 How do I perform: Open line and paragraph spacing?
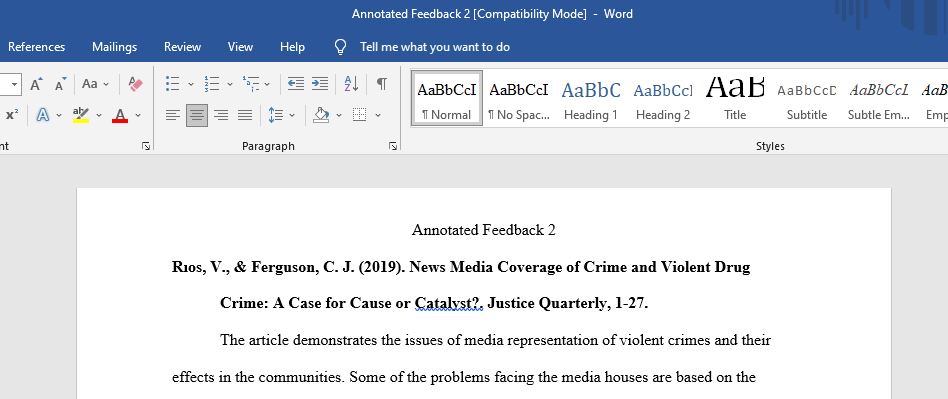click(276, 115)
